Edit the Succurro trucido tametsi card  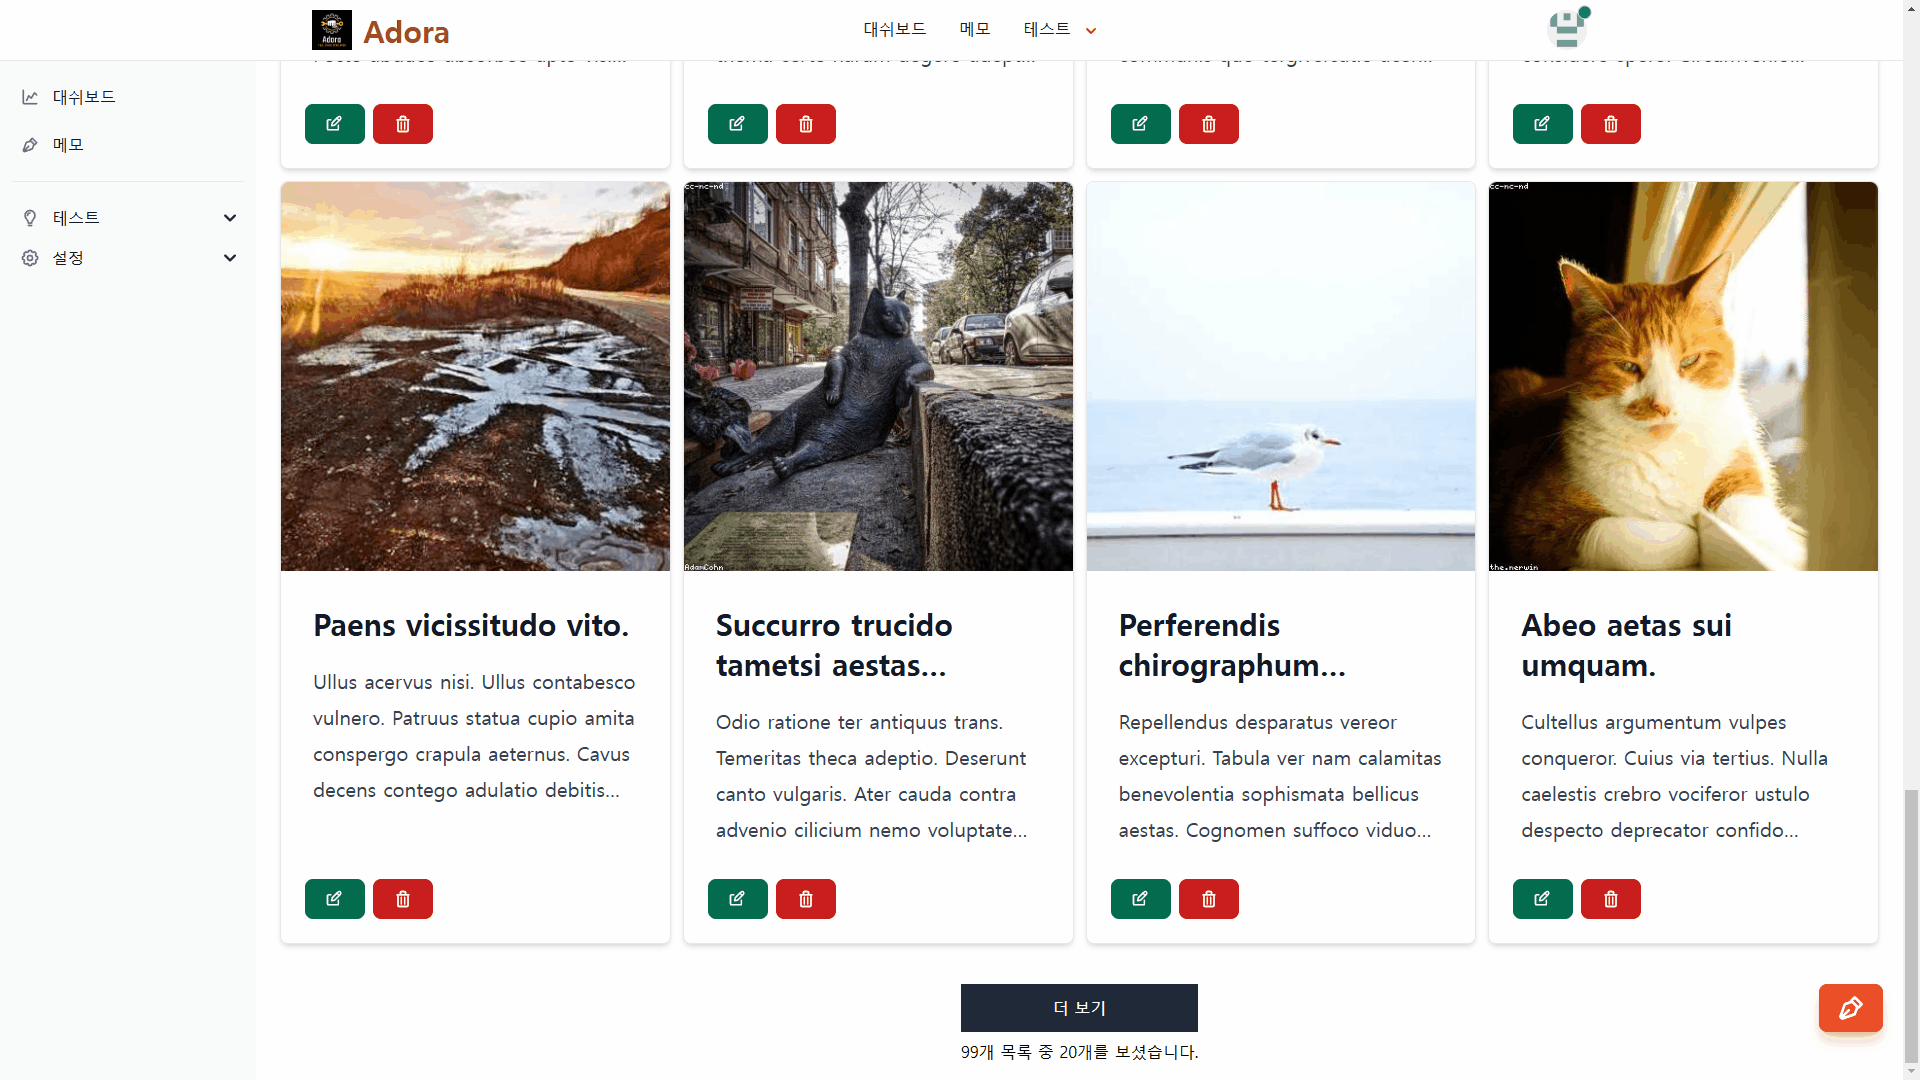[737, 899]
